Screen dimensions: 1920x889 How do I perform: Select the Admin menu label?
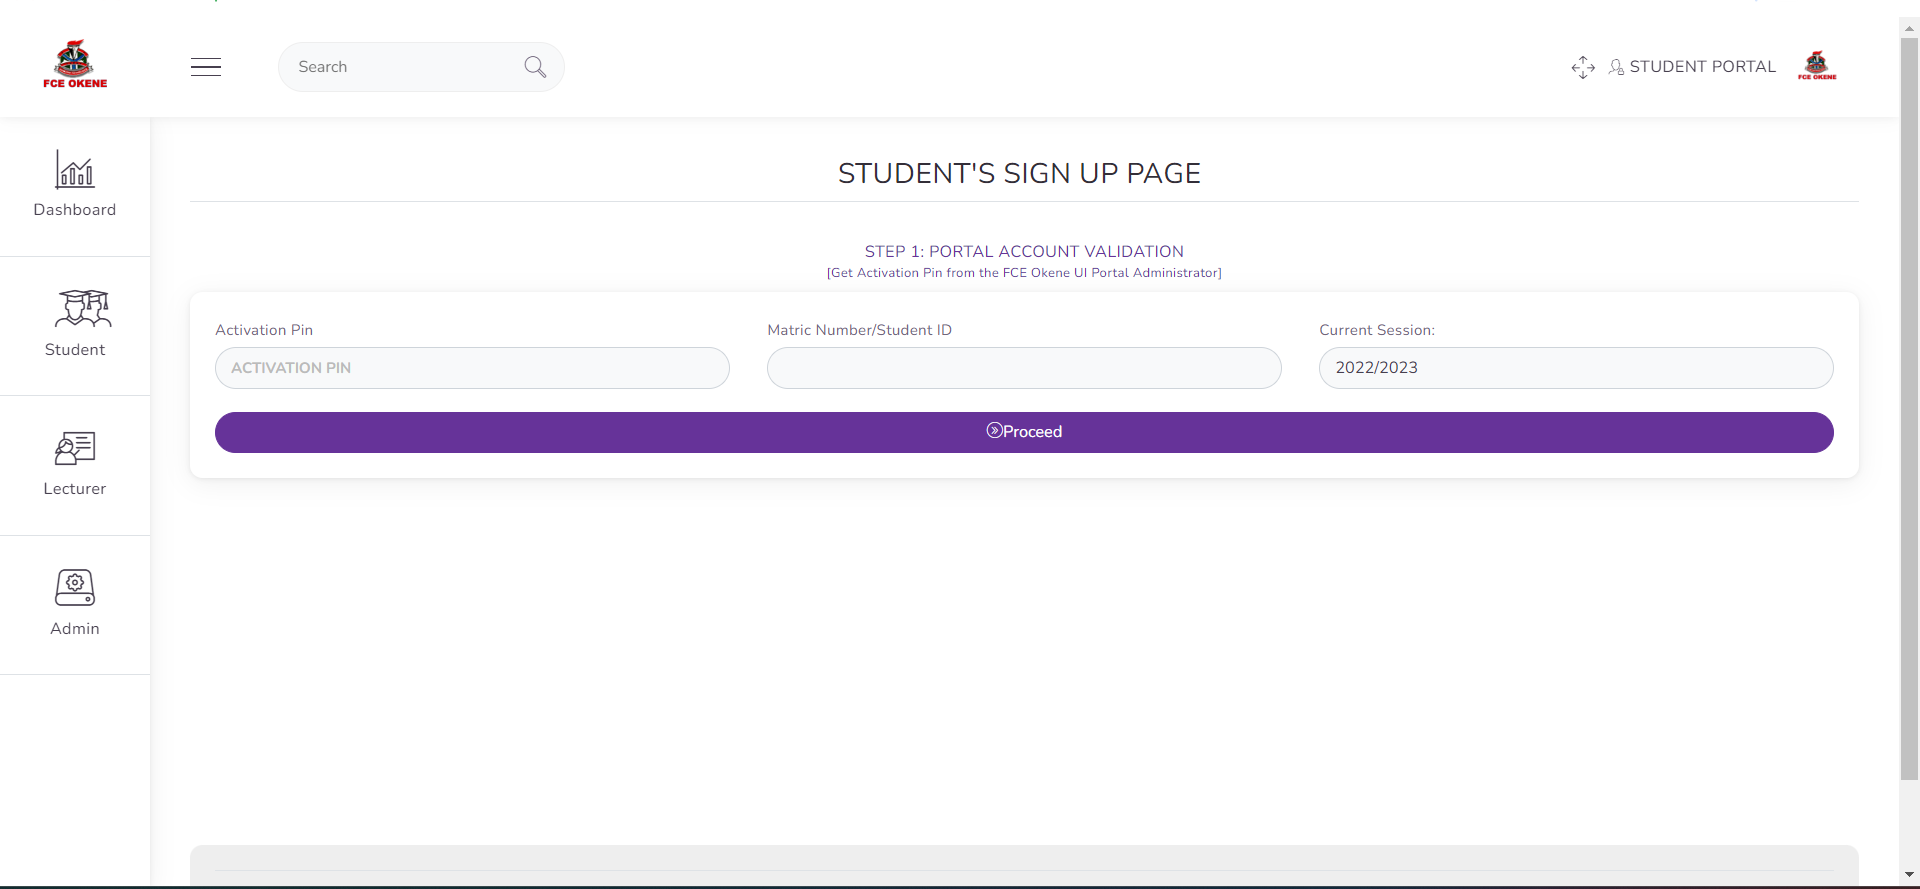point(75,629)
